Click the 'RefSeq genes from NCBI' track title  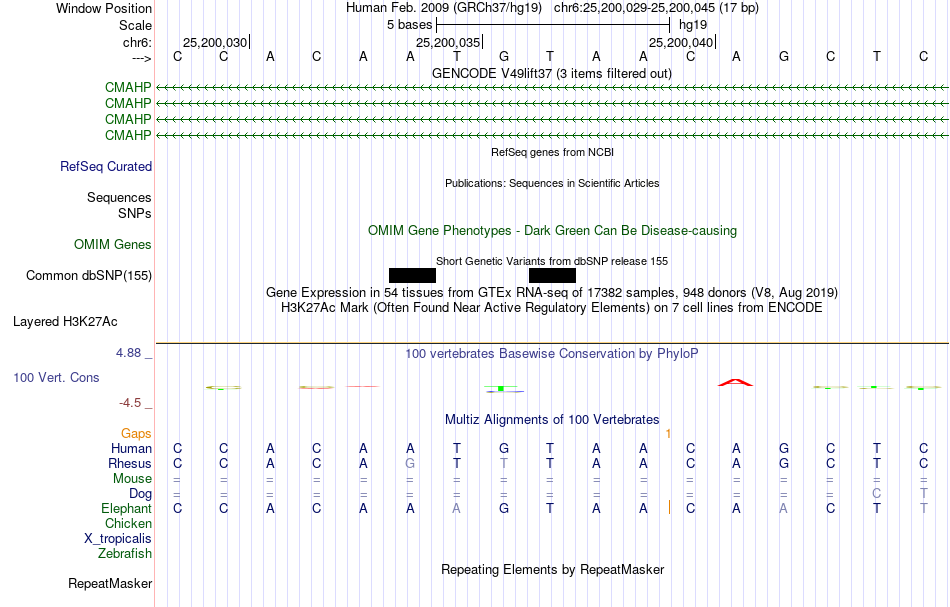pyautogui.click(x=552, y=152)
